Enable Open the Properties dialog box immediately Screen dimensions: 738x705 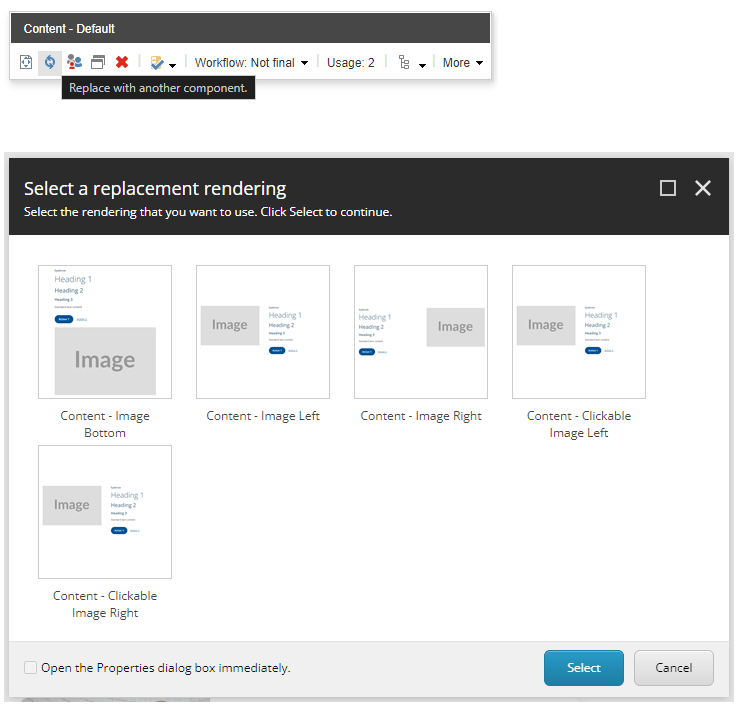[x=31, y=668]
